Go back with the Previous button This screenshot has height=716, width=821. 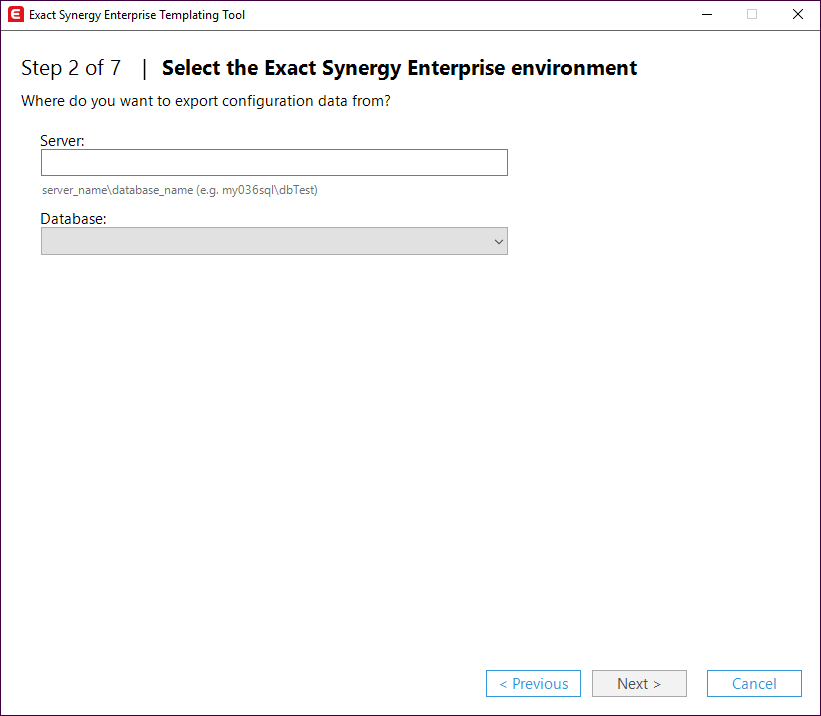[533, 684]
